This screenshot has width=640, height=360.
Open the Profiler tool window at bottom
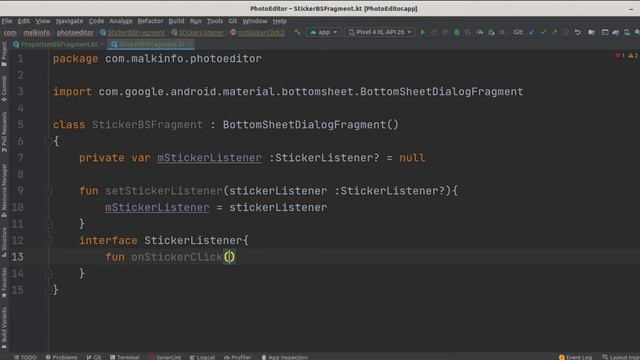click(238, 357)
